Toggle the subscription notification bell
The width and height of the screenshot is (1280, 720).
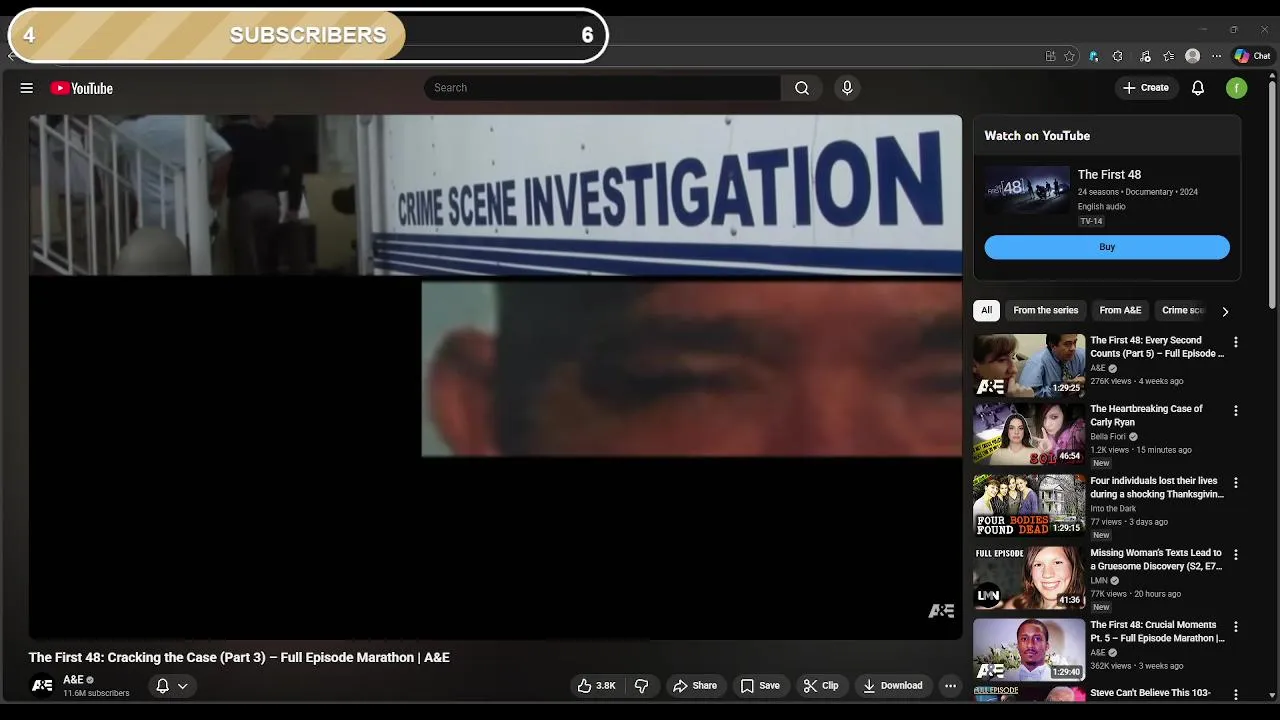(x=162, y=686)
